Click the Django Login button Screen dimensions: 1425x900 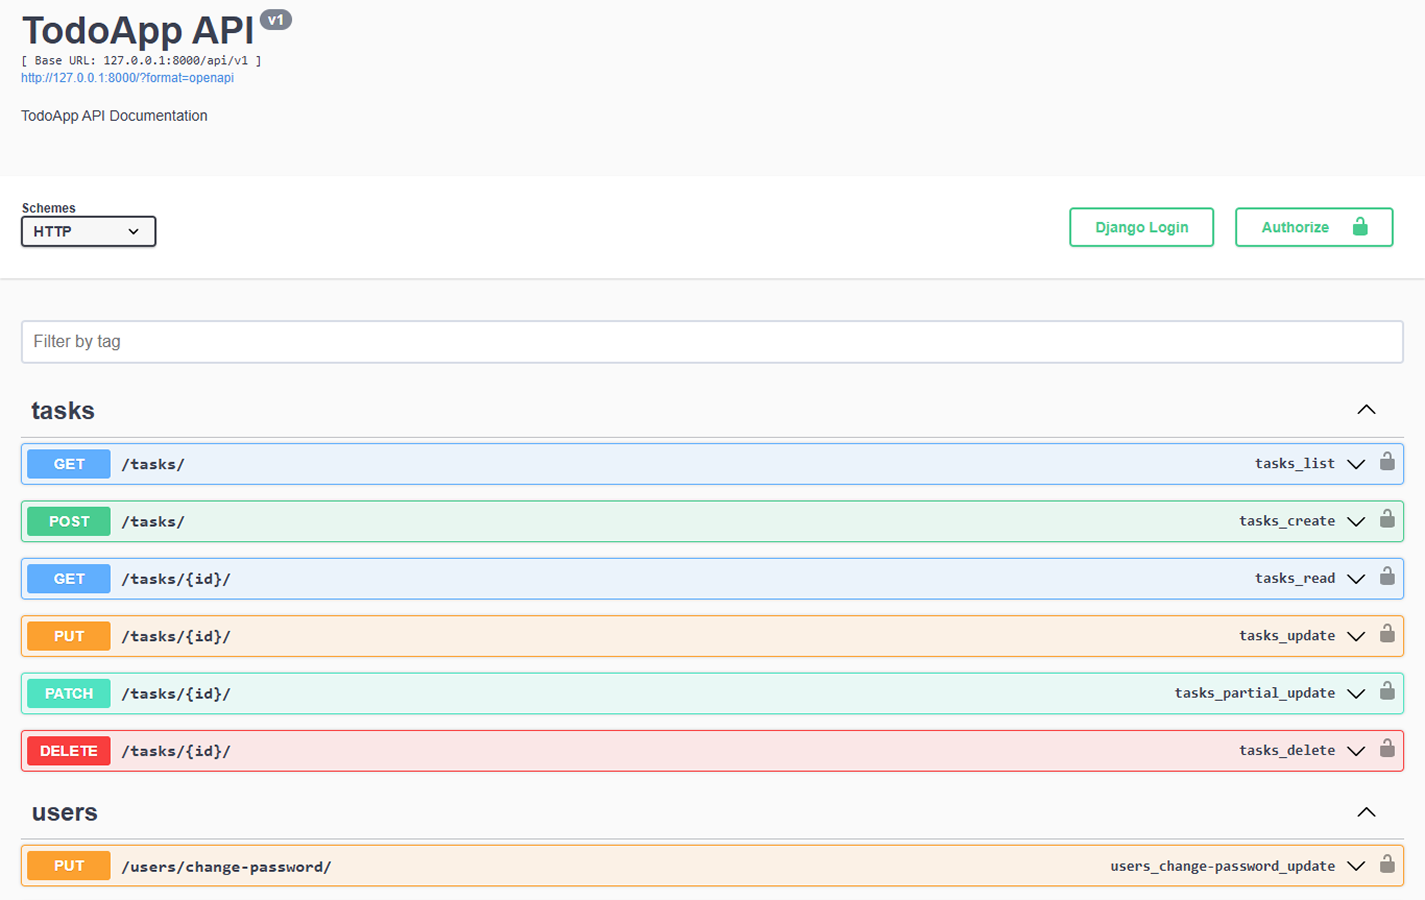click(x=1140, y=227)
